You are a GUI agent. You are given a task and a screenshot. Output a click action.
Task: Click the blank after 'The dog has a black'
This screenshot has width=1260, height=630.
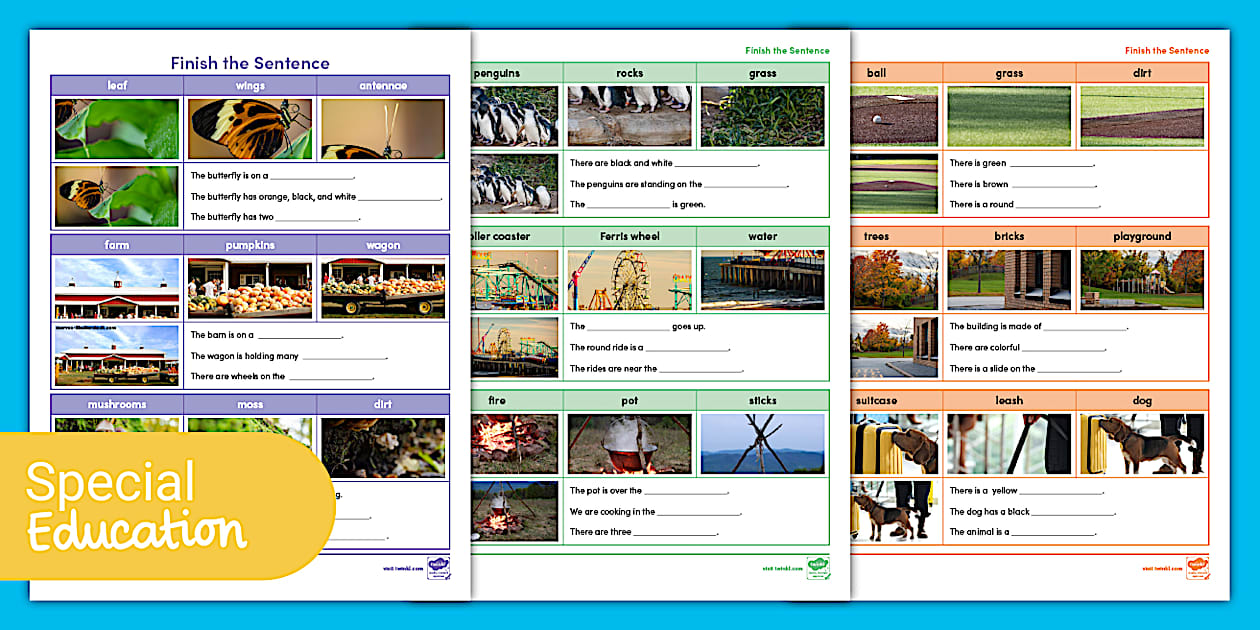click(x=1073, y=514)
